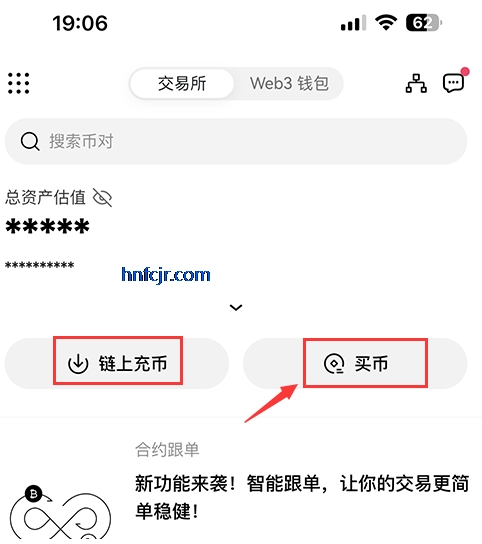
Task: Switch to the 交易所 tab
Action: coord(182,84)
